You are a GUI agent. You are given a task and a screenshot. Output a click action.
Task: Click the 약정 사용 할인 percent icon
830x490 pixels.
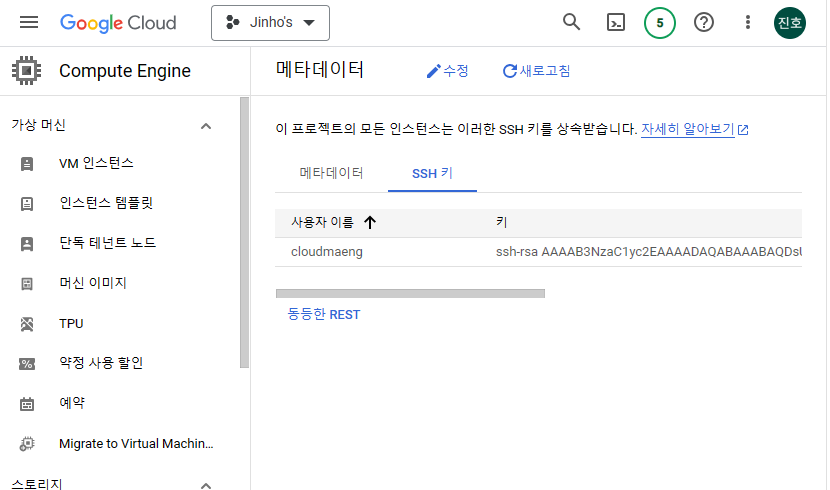tap(26, 364)
